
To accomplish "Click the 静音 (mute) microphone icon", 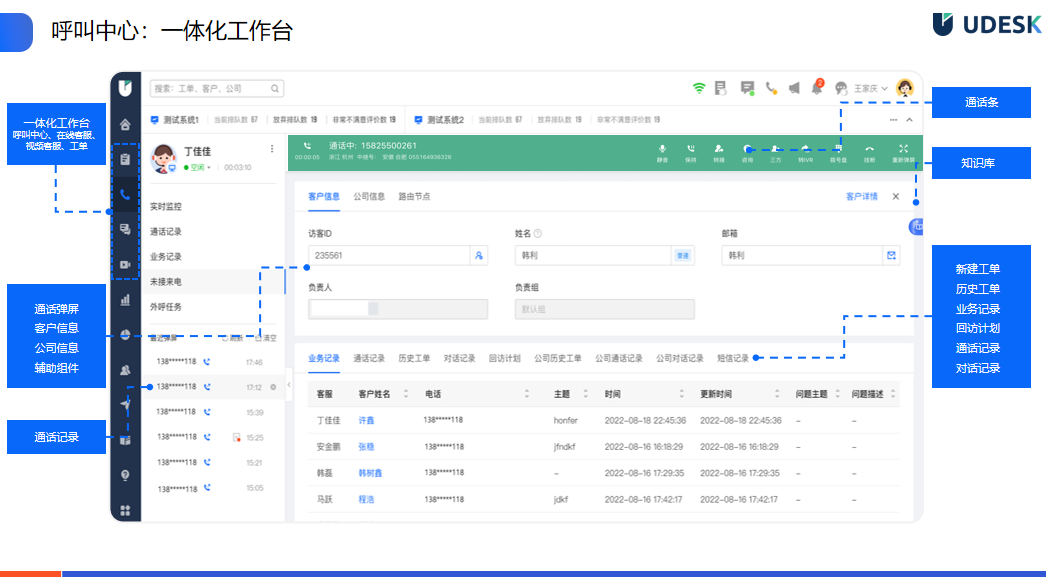I will (x=662, y=148).
